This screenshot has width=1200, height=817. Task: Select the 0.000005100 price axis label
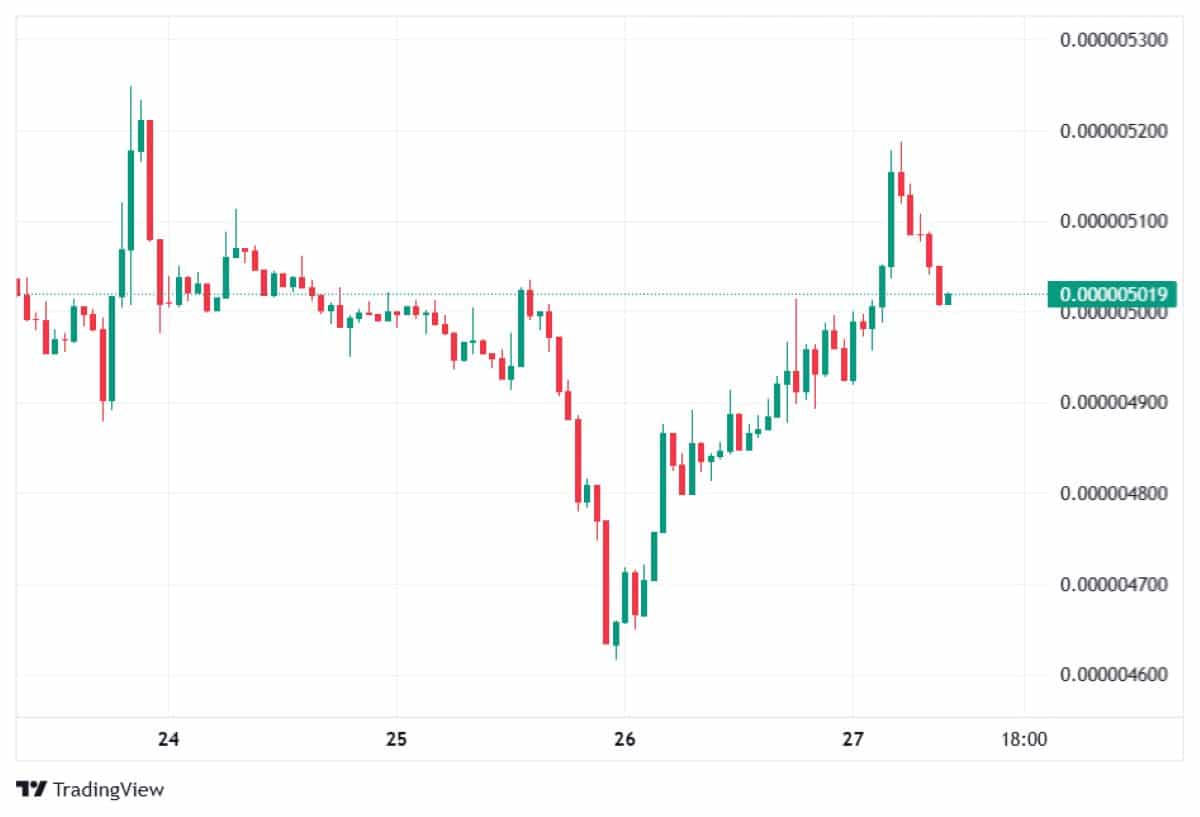click(x=1113, y=221)
